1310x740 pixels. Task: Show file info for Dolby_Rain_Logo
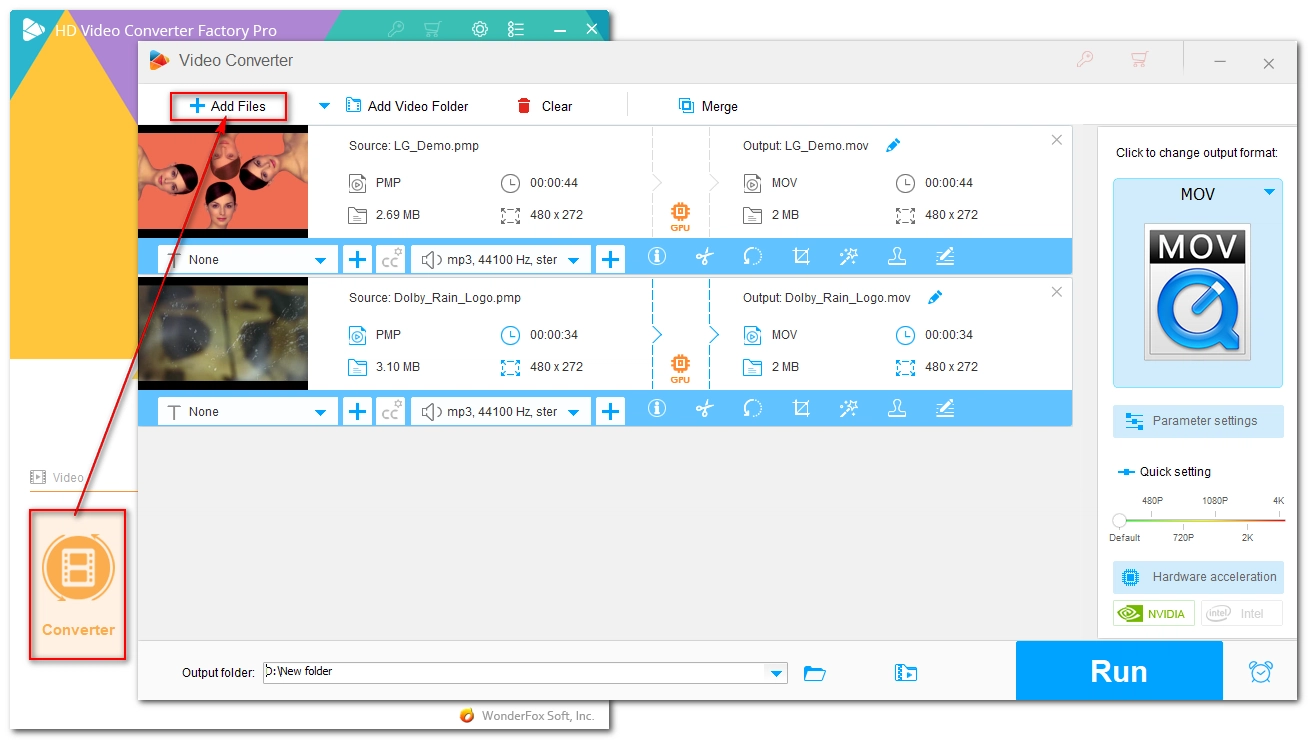(657, 409)
